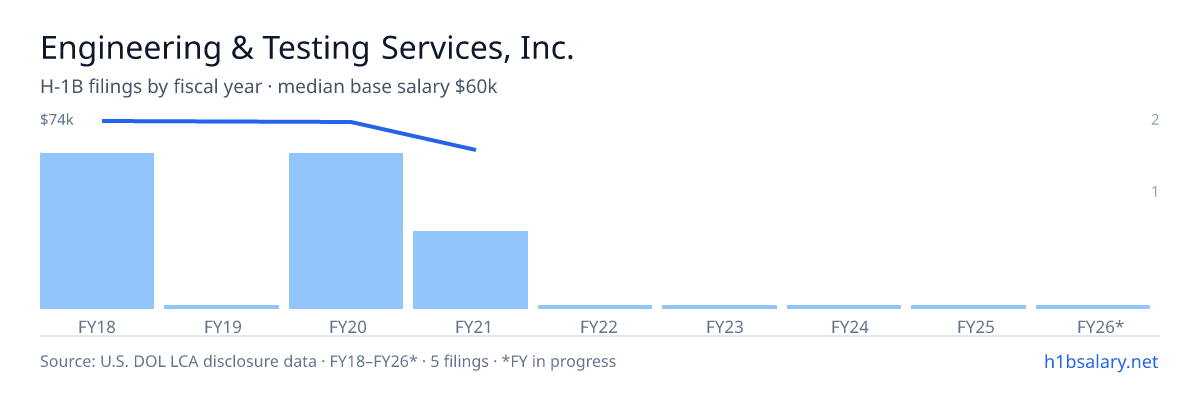Click the FY18 filings bar
Image resolution: width=1200 pixels, height=400 pixels.
97,231
